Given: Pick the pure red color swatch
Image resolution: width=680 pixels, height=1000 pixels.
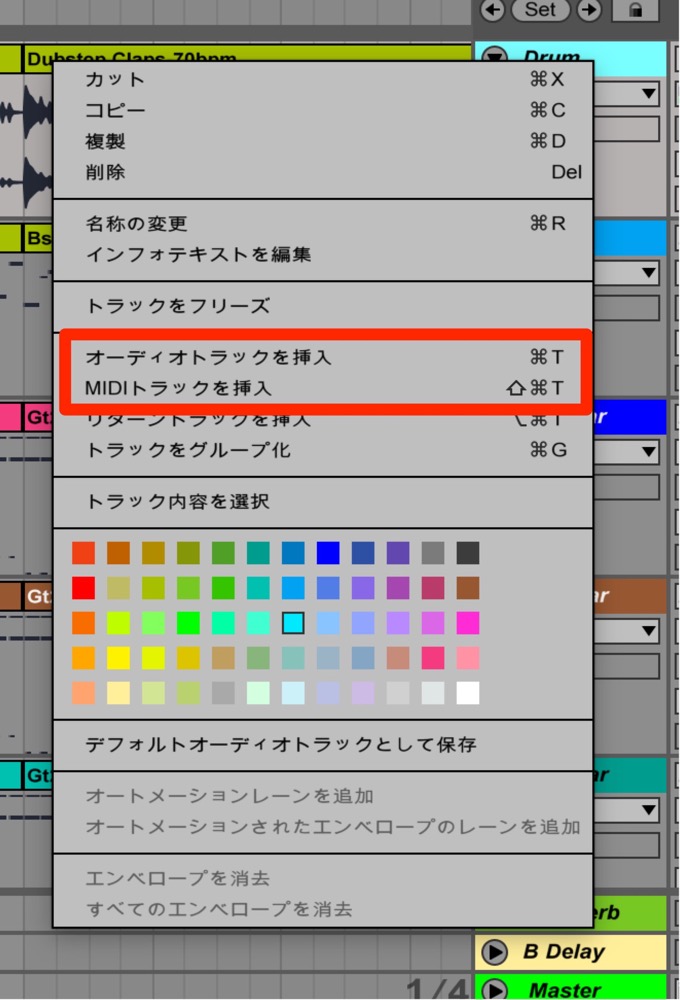Looking at the screenshot, I should click(x=84, y=588).
